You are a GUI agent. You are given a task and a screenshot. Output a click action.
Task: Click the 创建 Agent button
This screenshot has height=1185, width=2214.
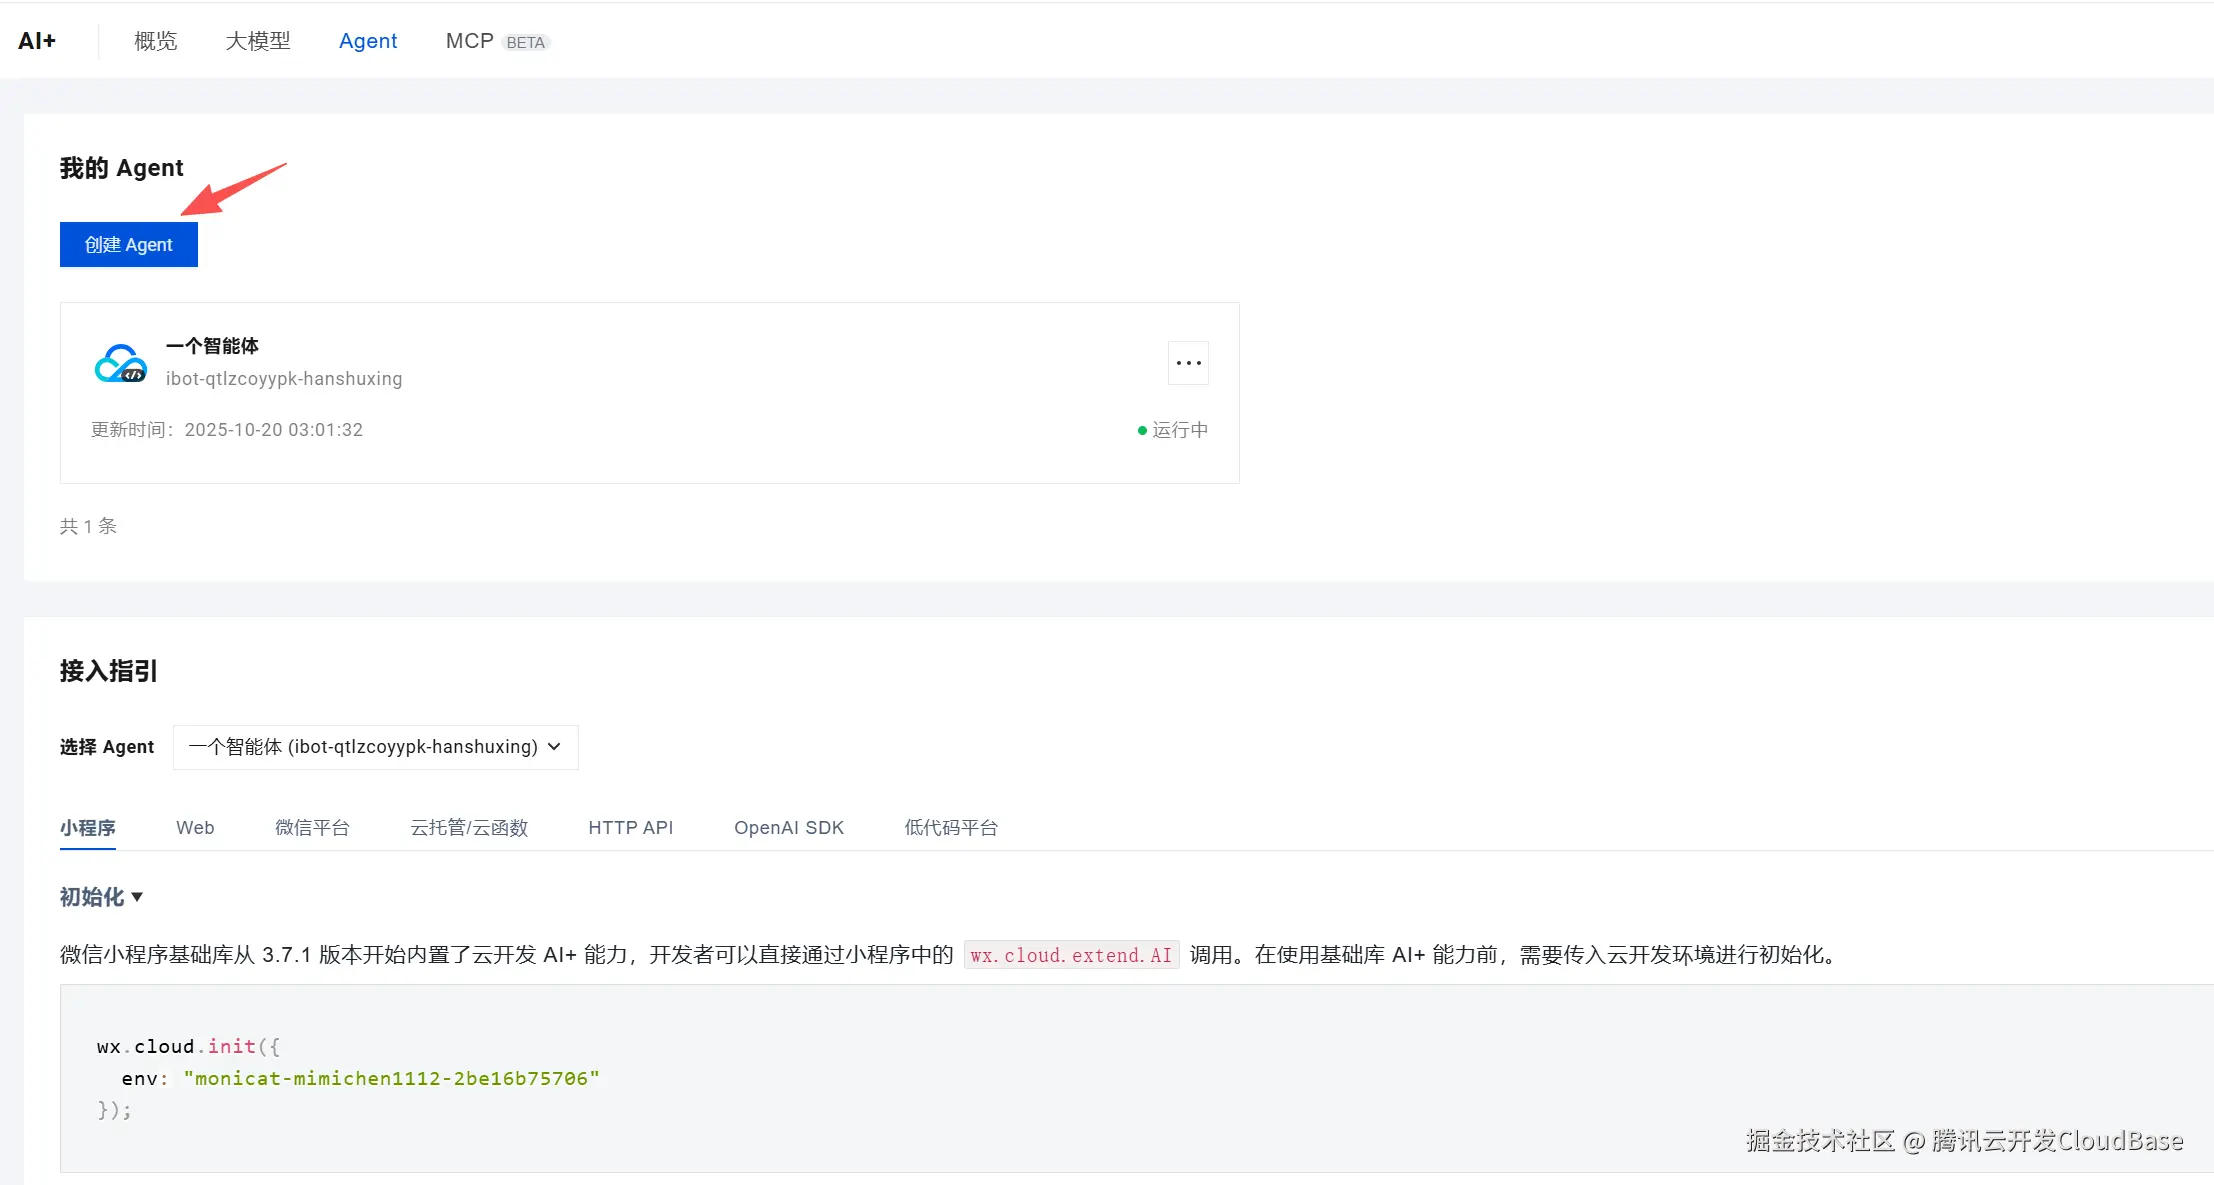[x=128, y=244]
